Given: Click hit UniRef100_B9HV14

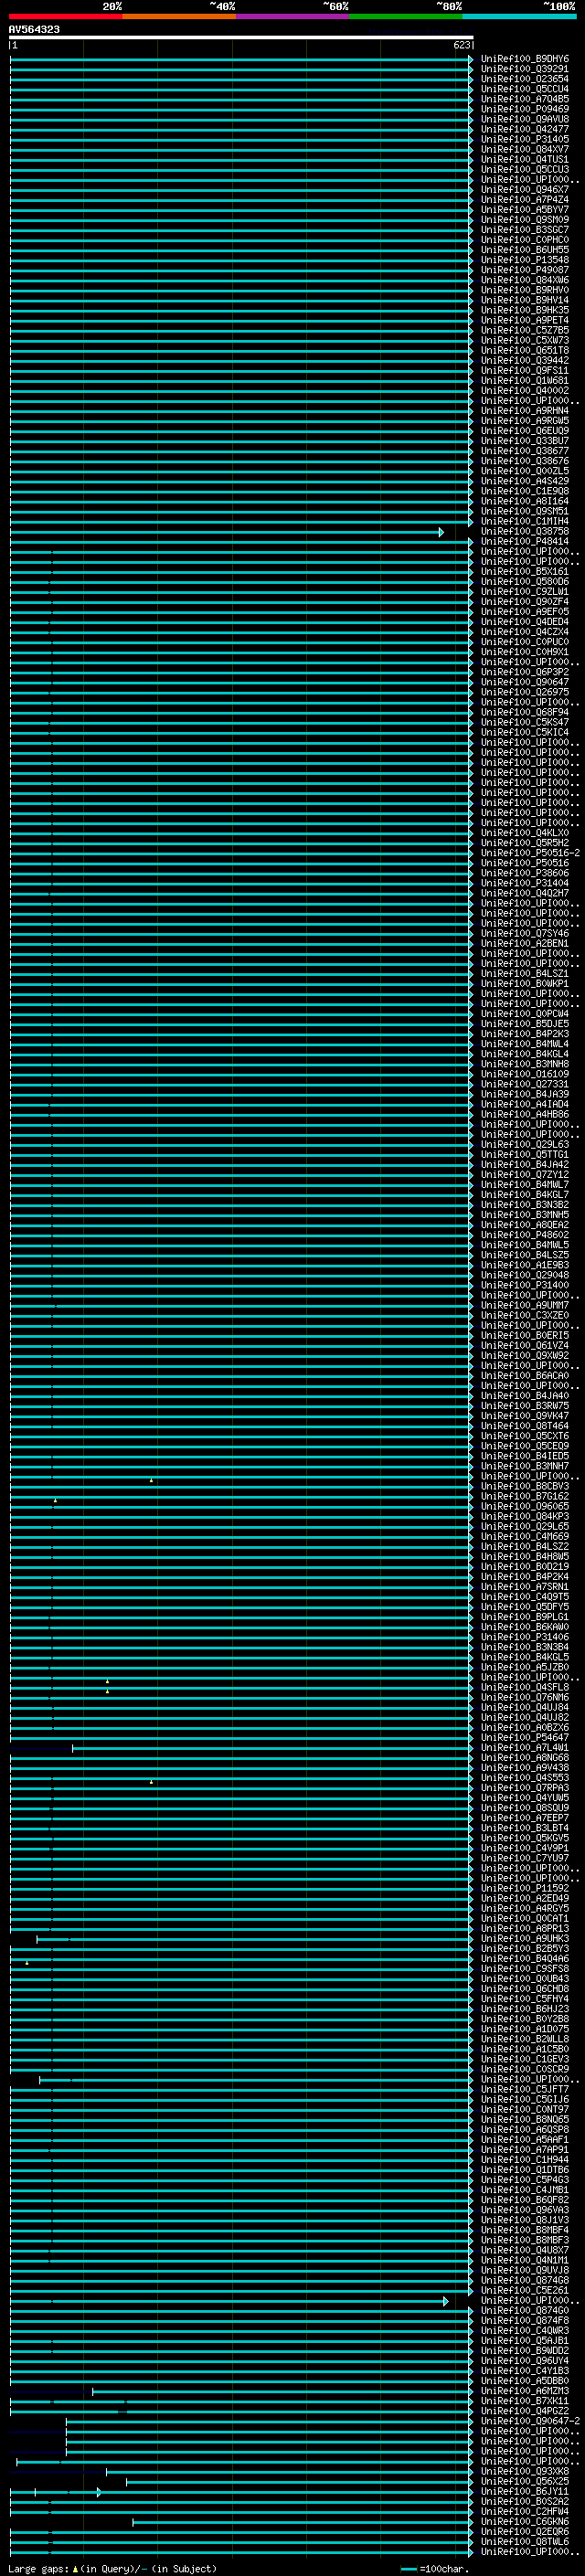Looking at the screenshot, I should point(525,300).
